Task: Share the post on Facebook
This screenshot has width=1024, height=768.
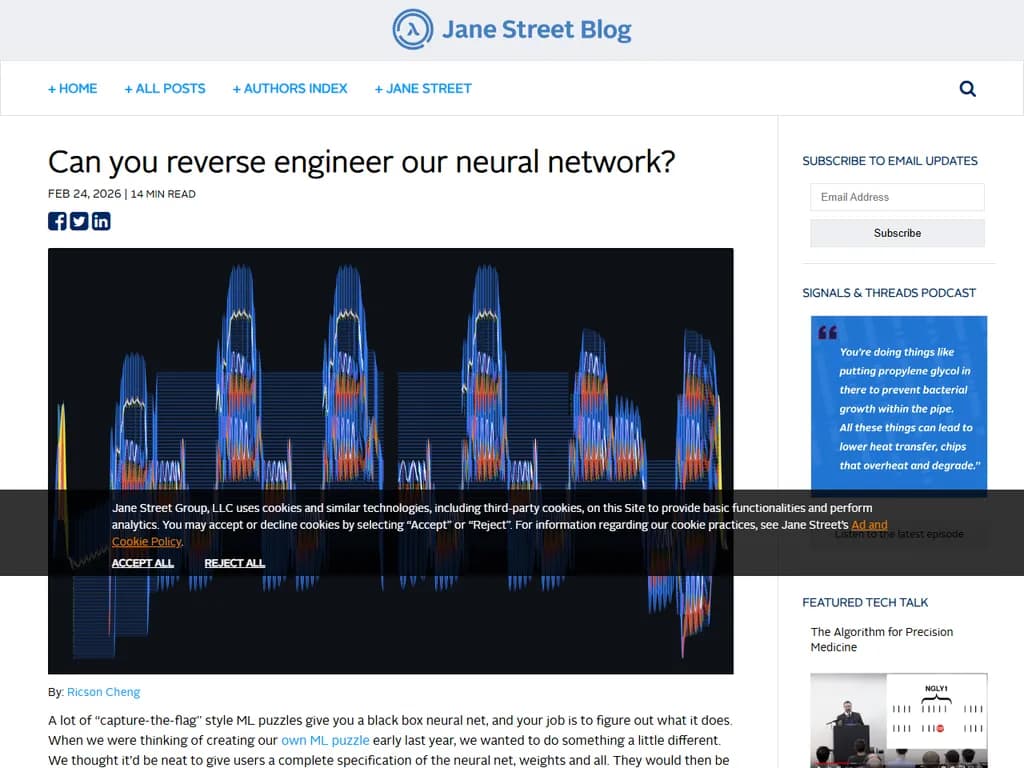Action: (57, 221)
